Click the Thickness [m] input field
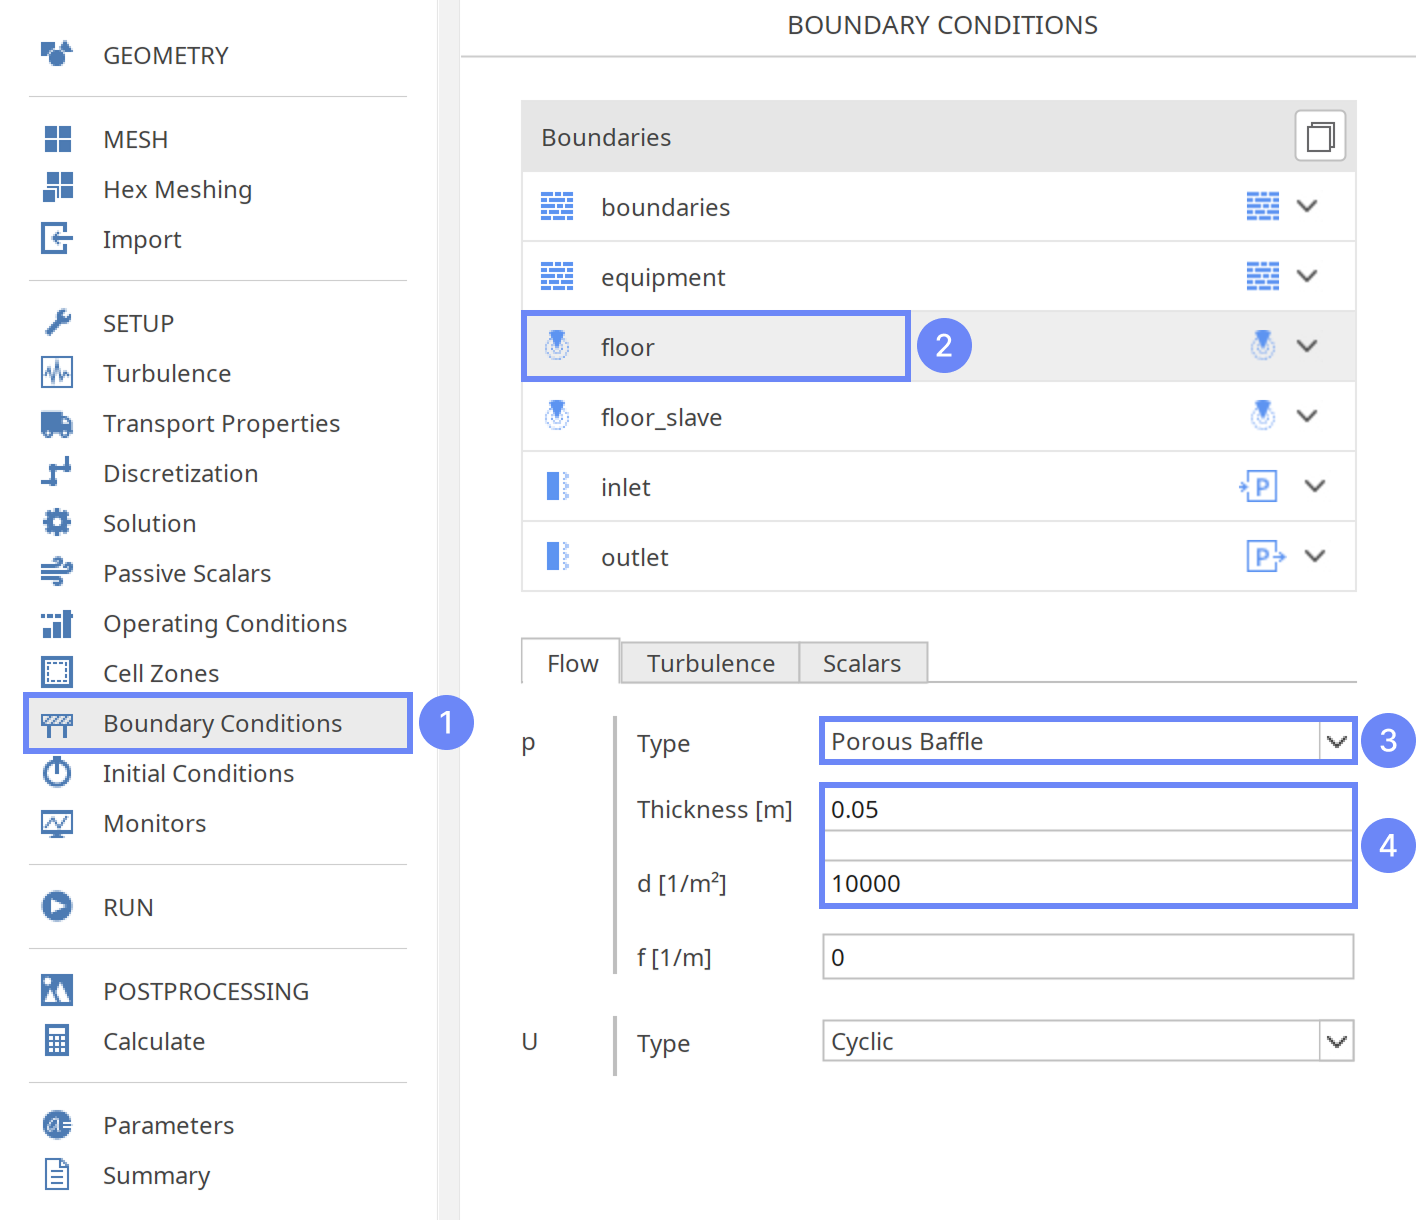 tap(1086, 810)
